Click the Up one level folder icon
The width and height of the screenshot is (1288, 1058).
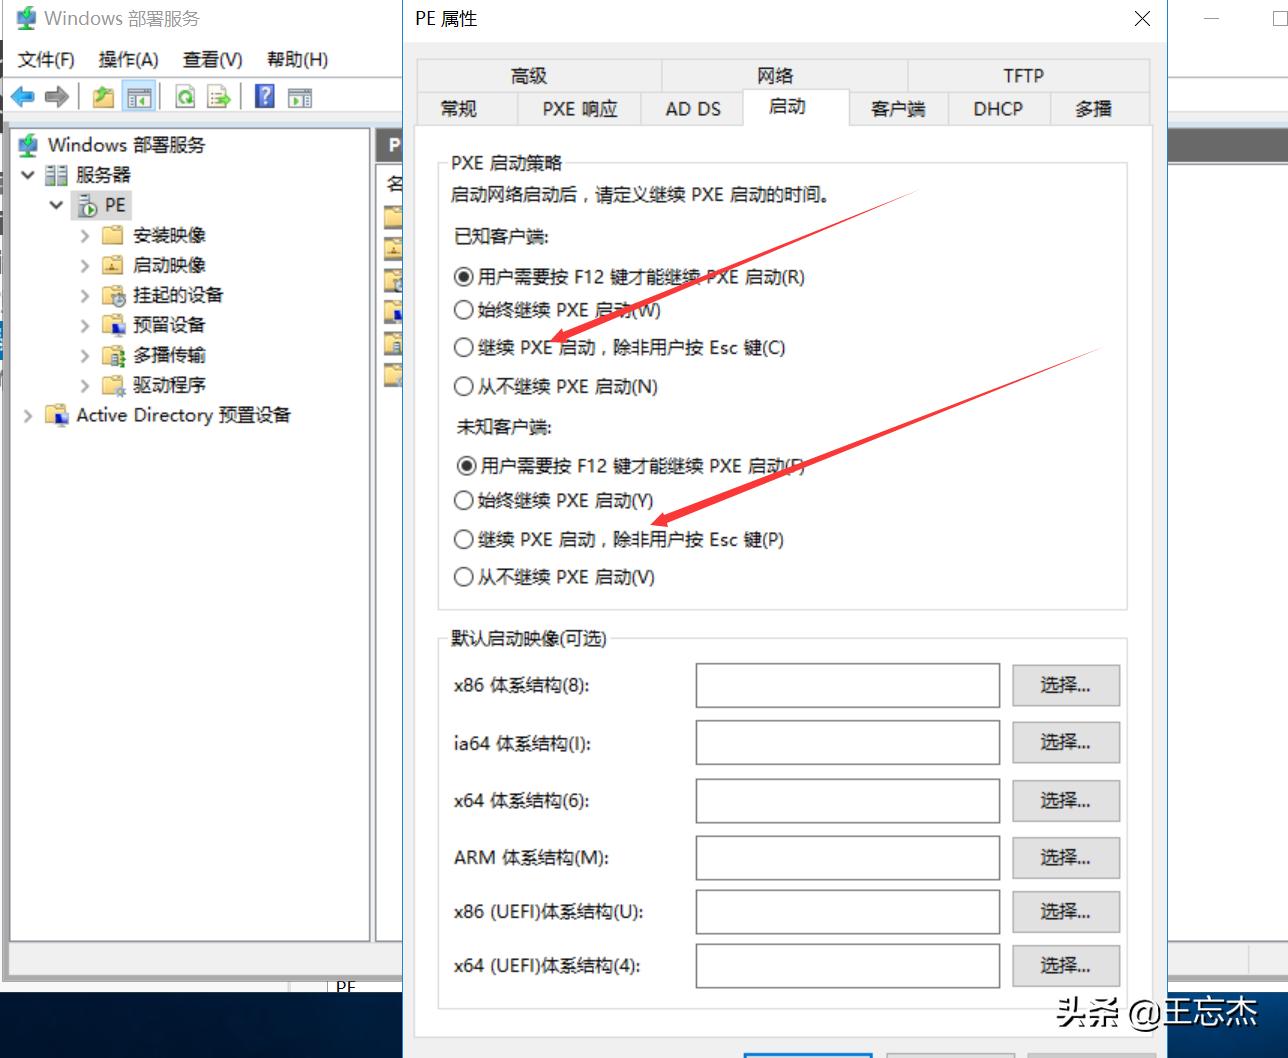pos(103,96)
